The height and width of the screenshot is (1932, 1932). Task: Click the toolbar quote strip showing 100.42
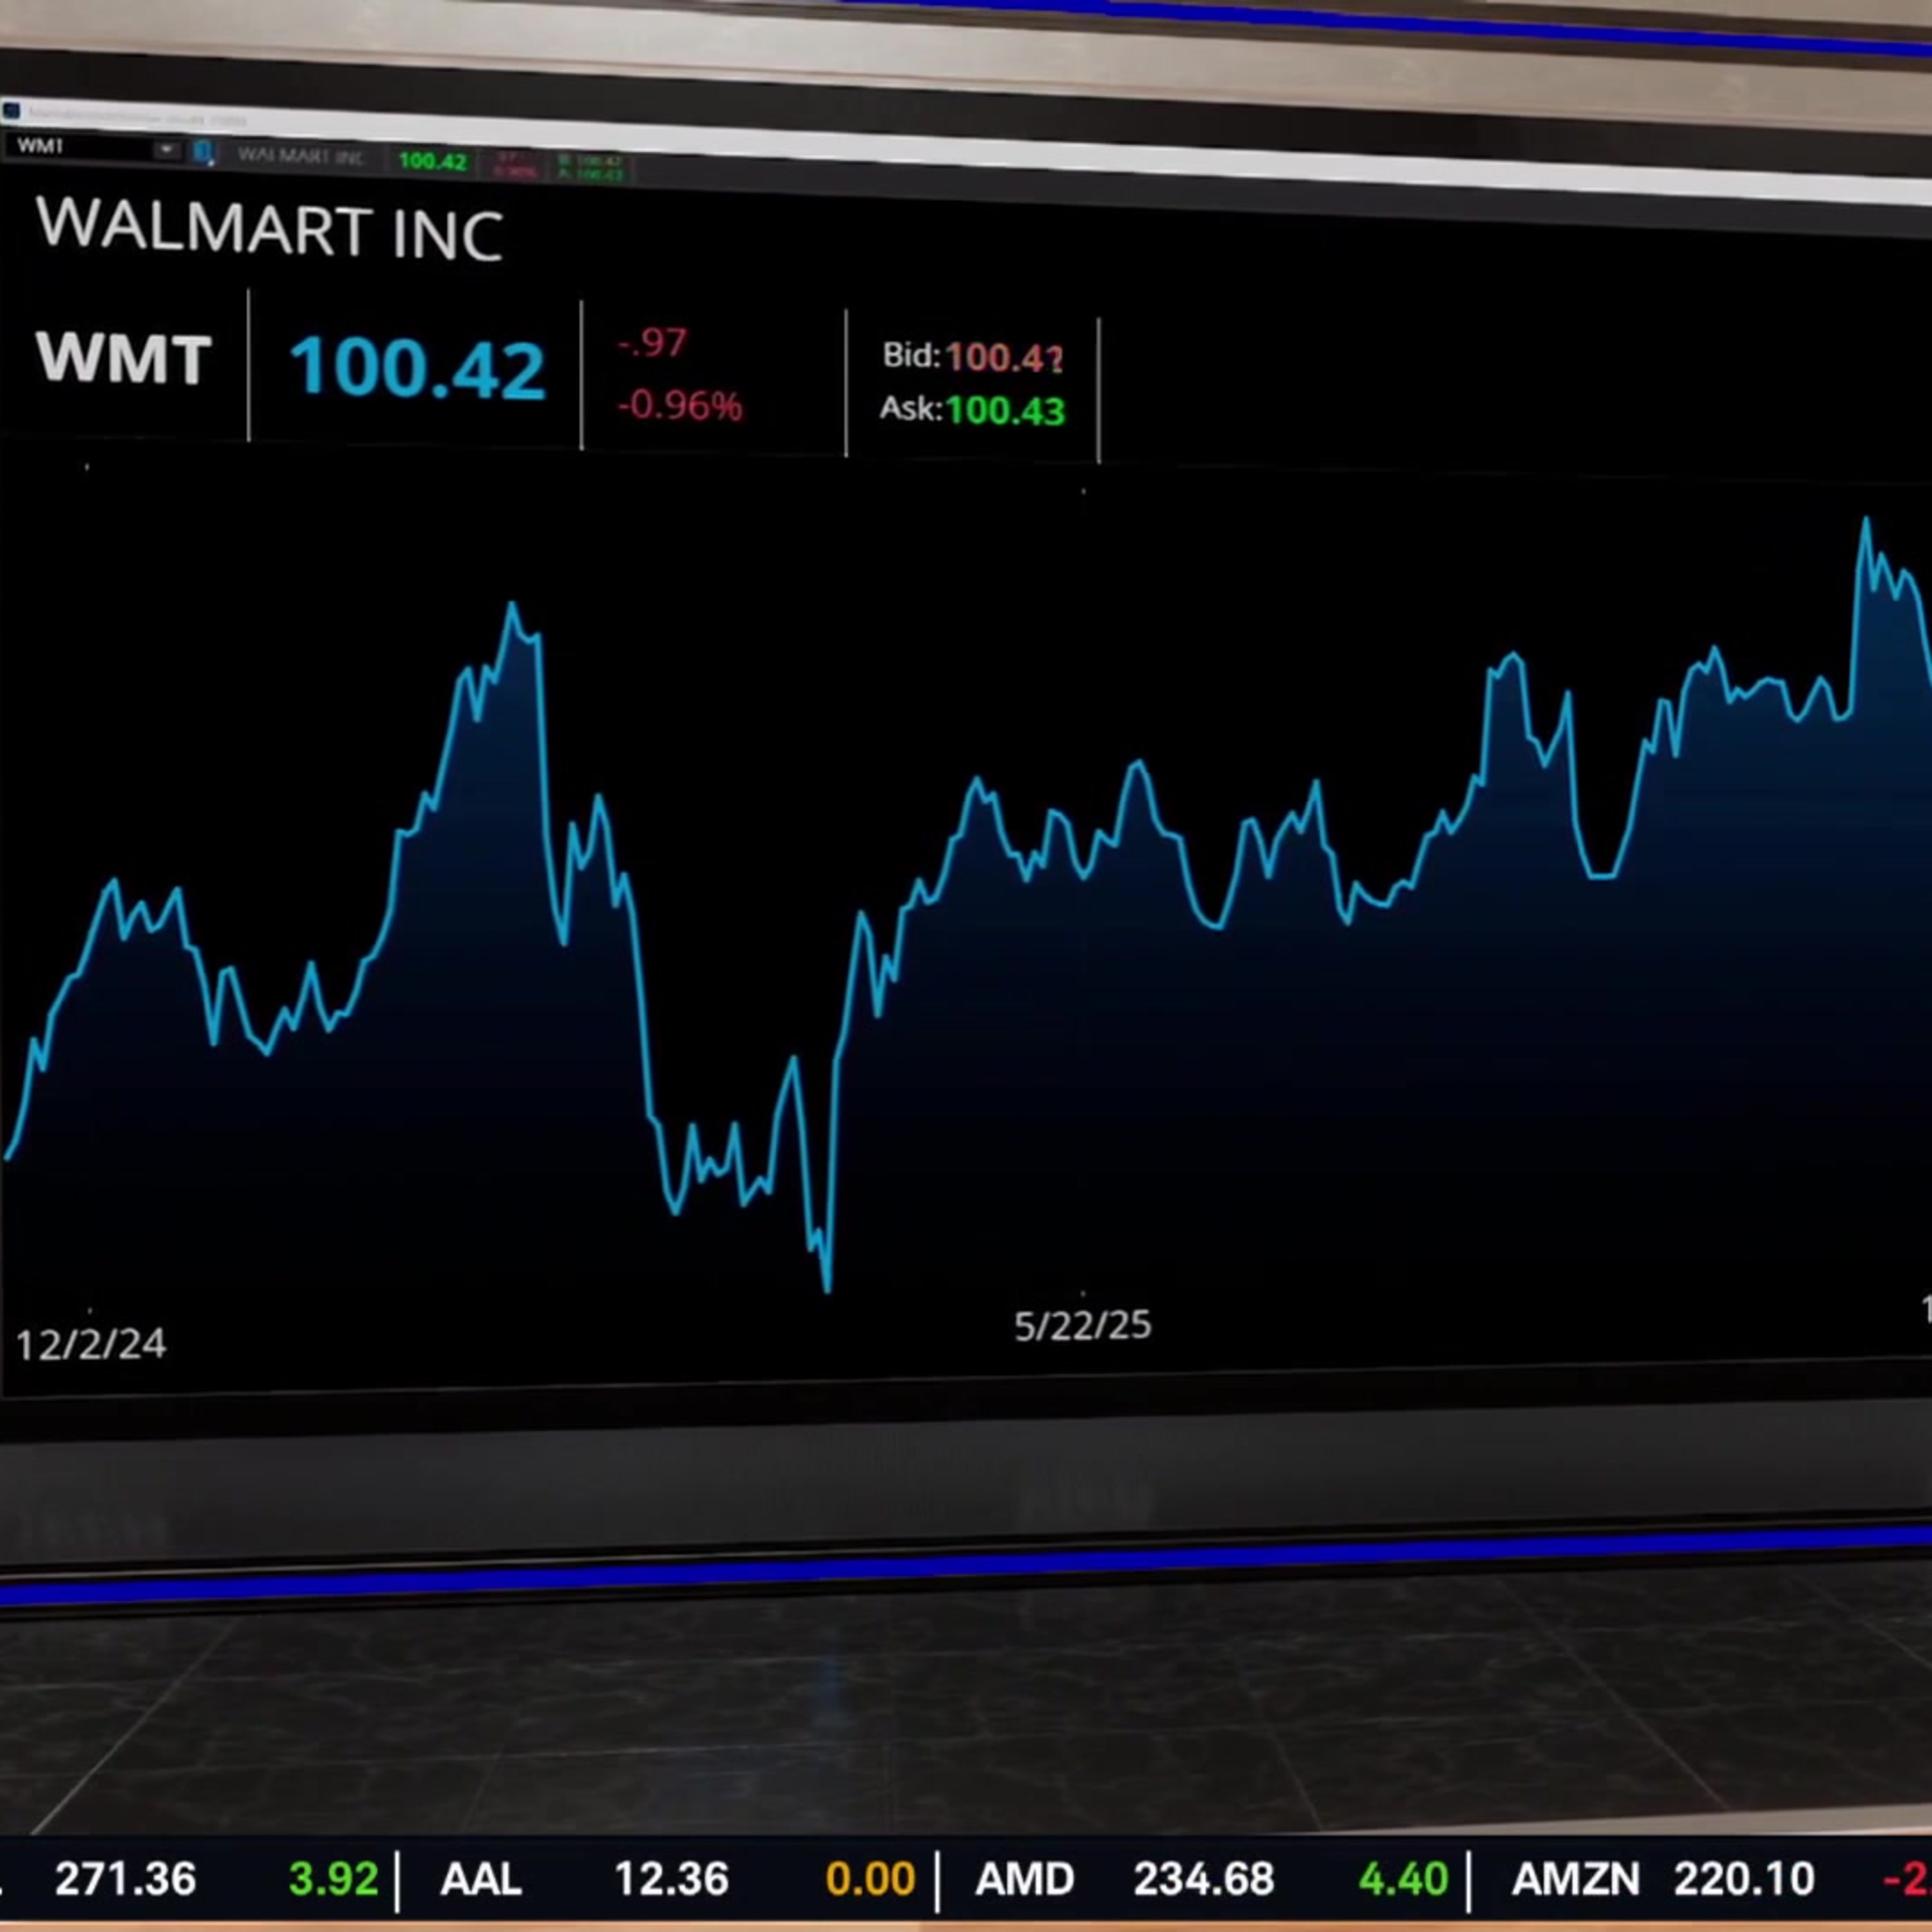coord(432,159)
